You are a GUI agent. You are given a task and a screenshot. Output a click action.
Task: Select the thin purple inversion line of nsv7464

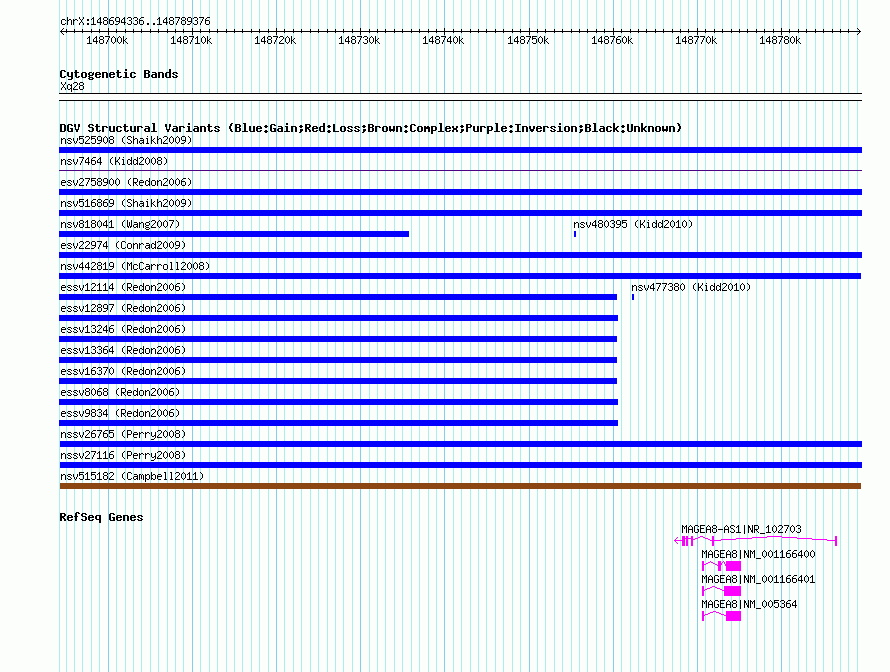point(460,170)
